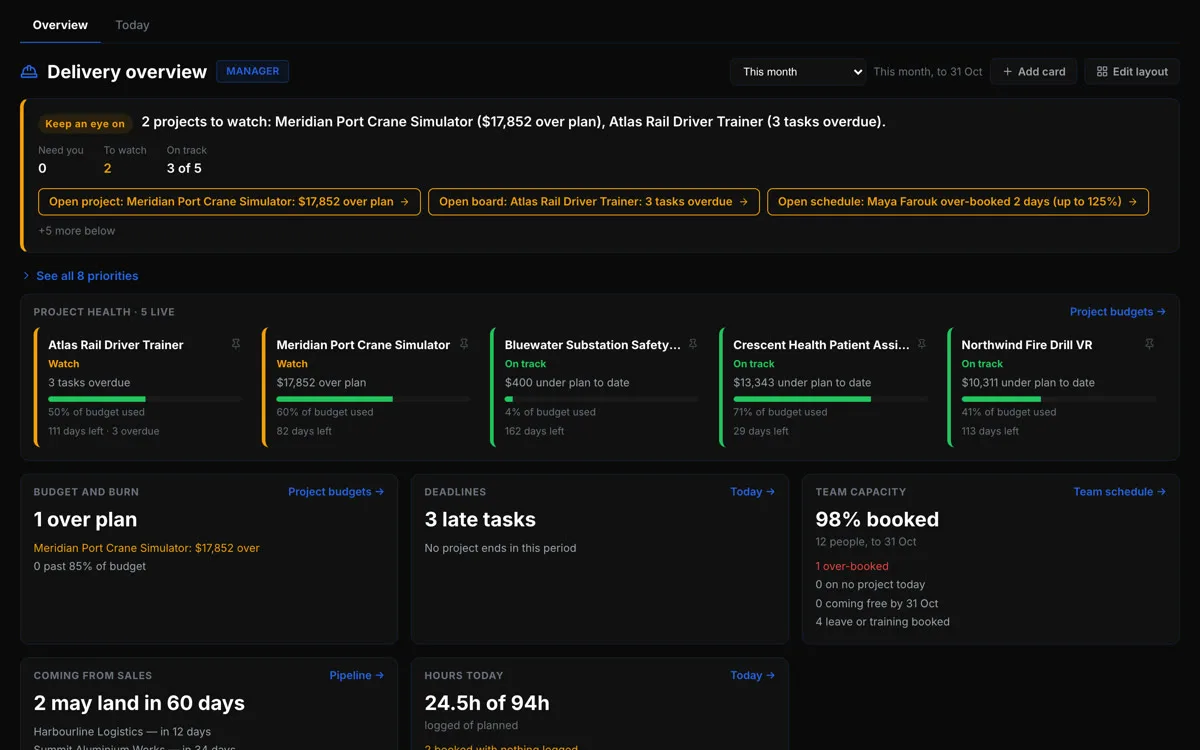Open Project budgets link in Budget and Burn
This screenshot has height=750, width=1200.
click(x=336, y=492)
